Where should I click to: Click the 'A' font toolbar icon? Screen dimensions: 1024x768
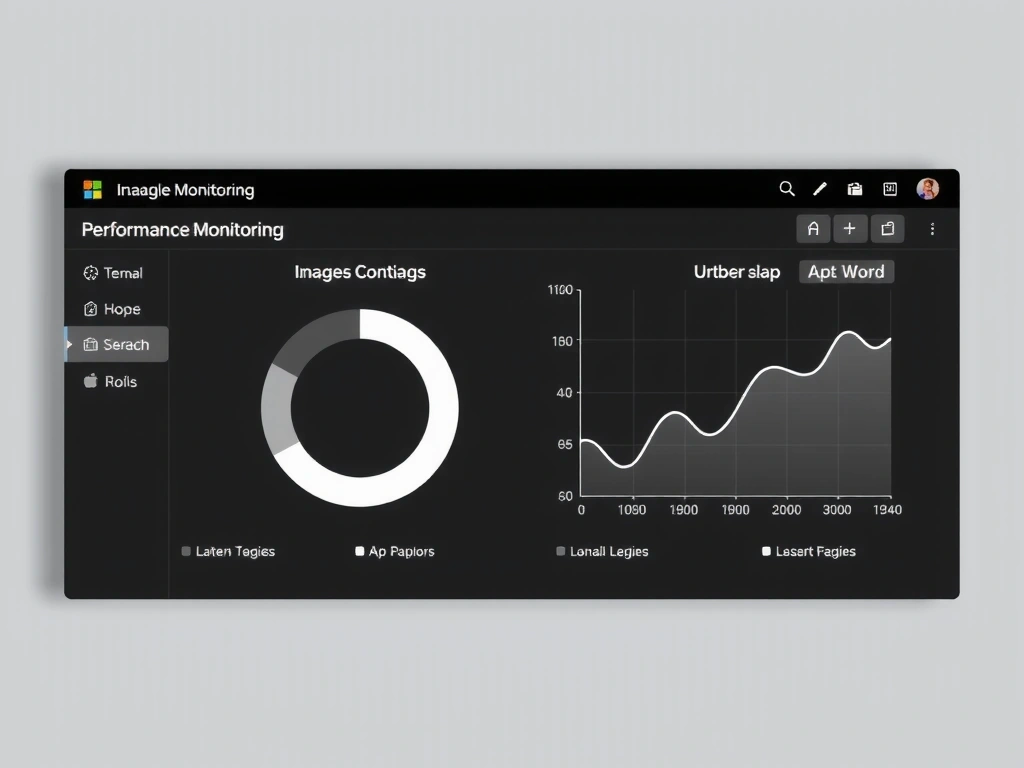[x=813, y=228]
